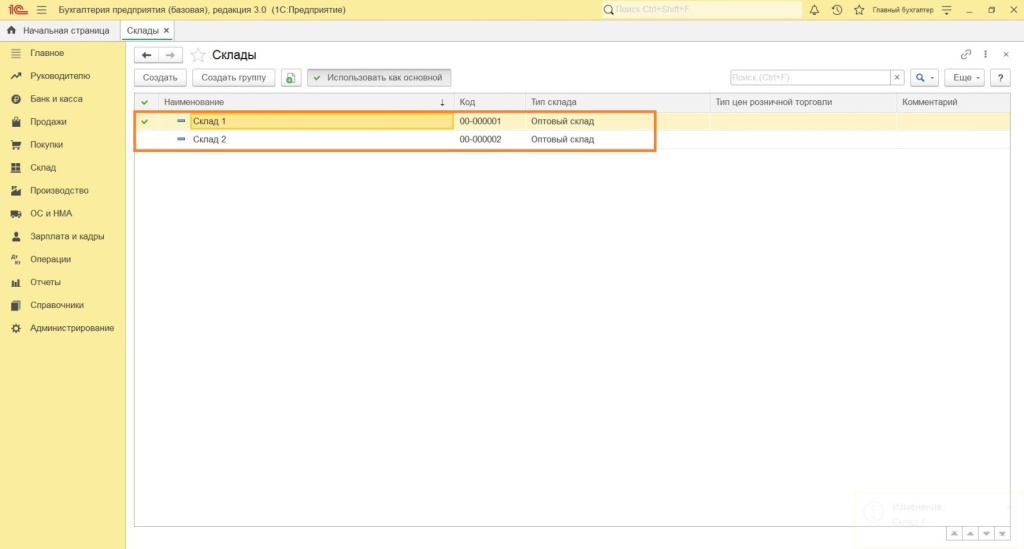
Task: Open the 1C main menu hamburger icon
Action: (x=41, y=10)
